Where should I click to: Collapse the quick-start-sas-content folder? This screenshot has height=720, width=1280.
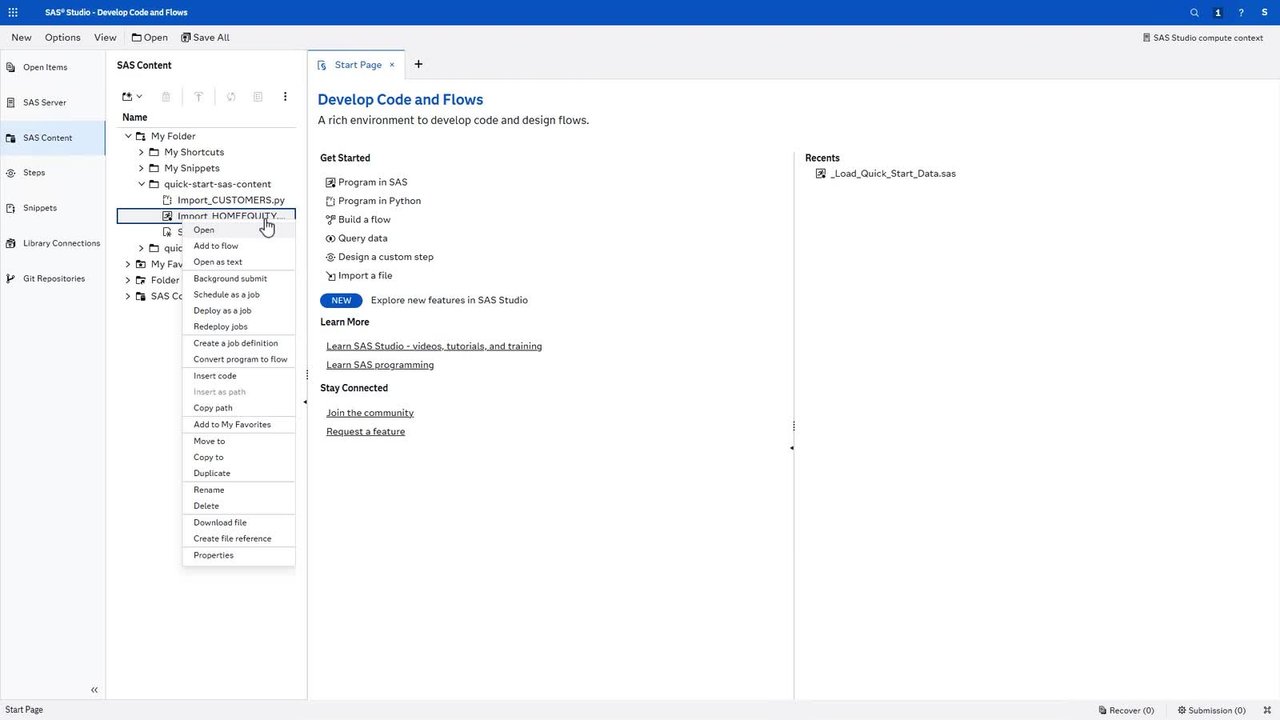pos(141,184)
